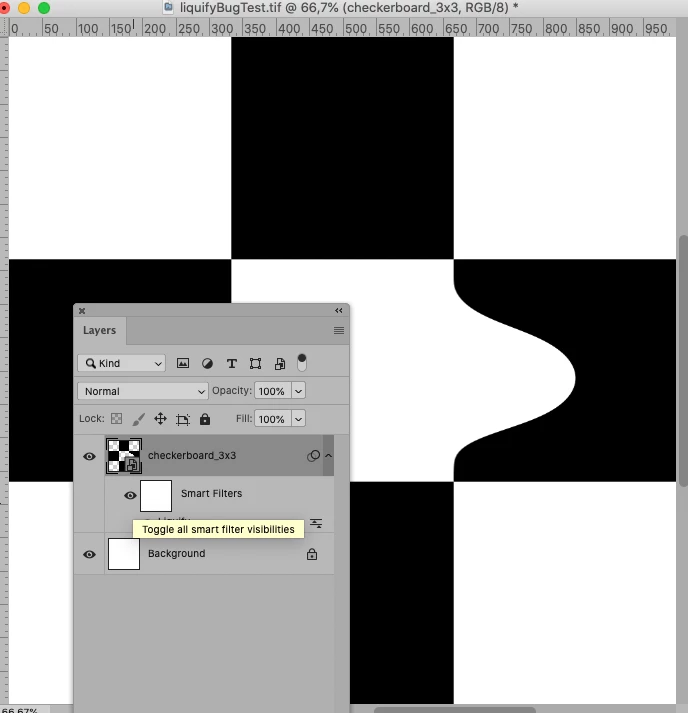Click the macOS green zoom button
The width and height of the screenshot is (688, 713).
click(x=44, y=8)
